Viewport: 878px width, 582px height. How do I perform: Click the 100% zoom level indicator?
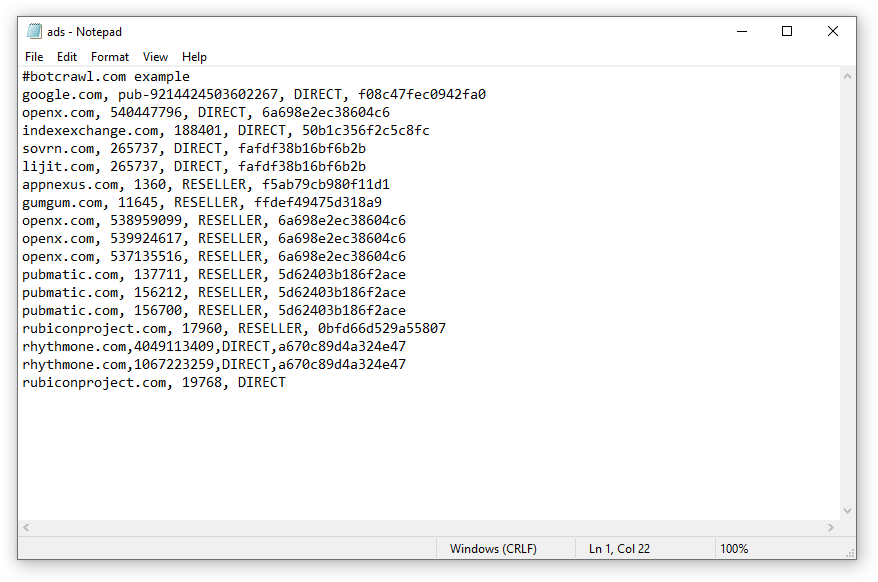pyautogui.click(x=734, y=549)
